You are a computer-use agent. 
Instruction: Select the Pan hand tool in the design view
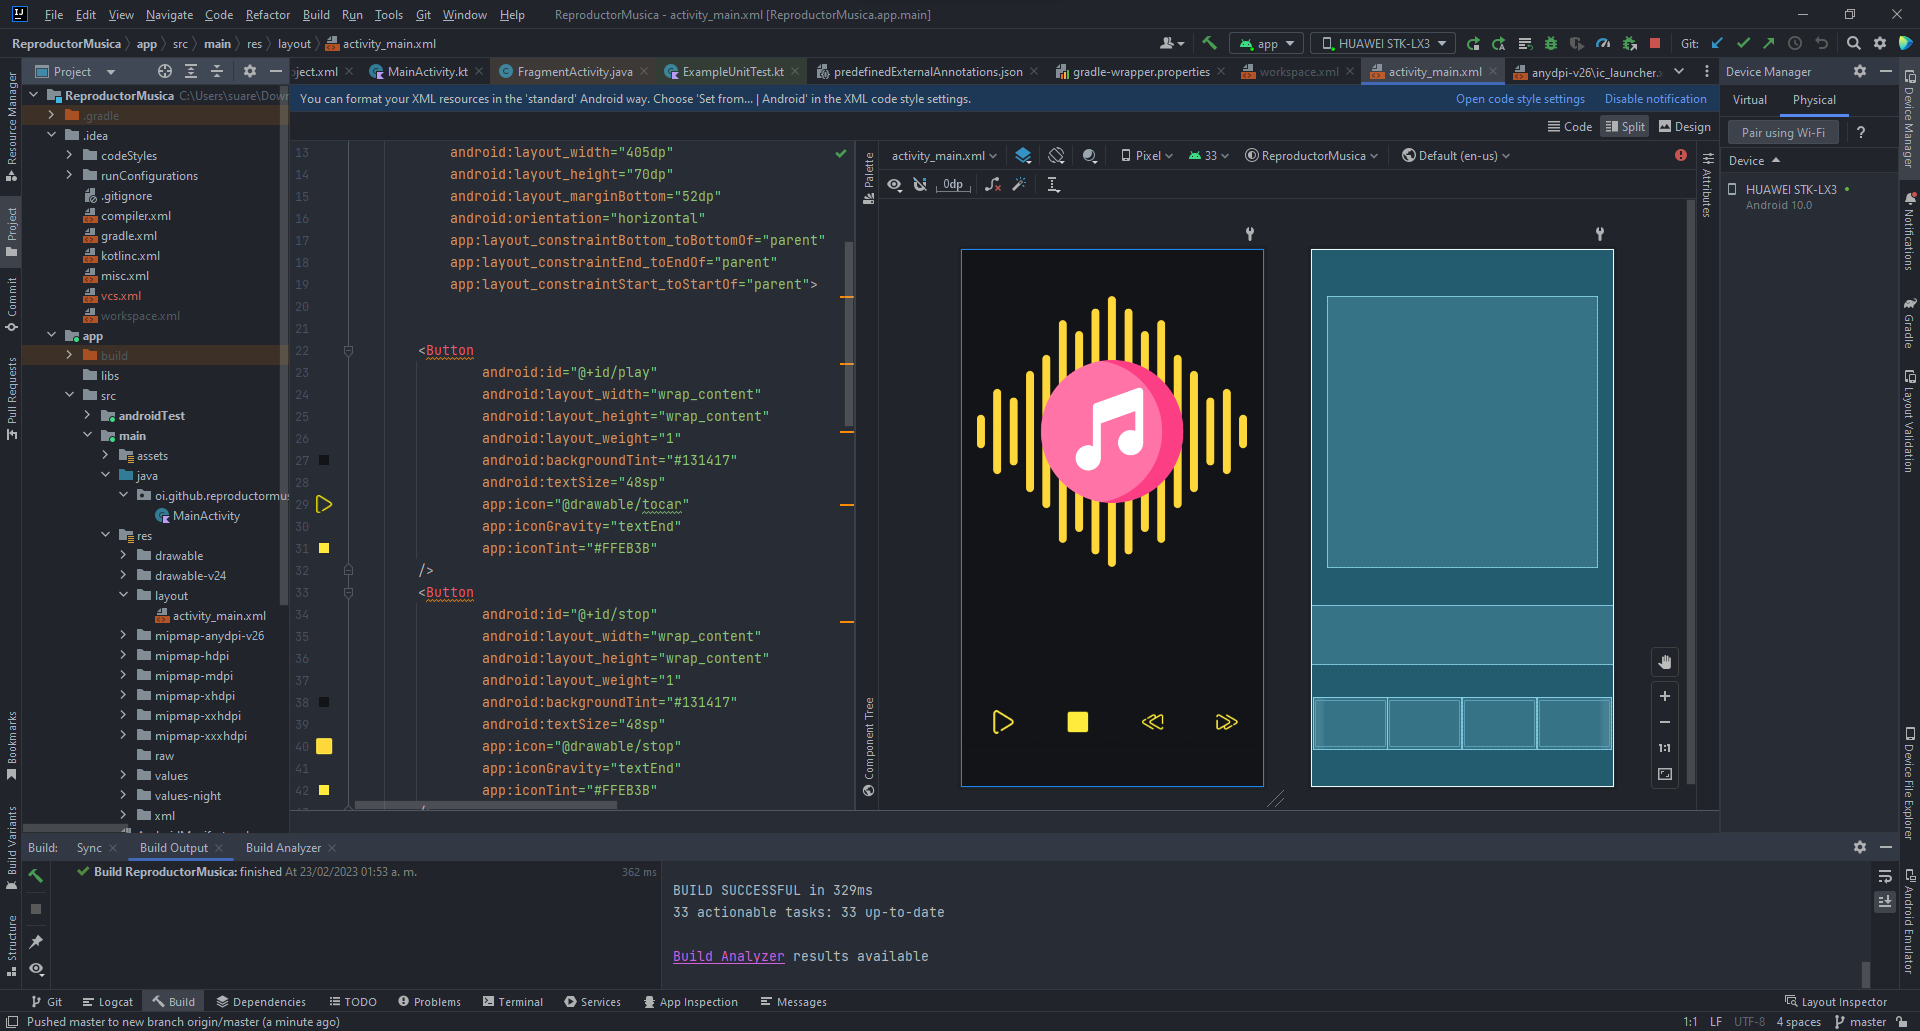pos(1665,662)
